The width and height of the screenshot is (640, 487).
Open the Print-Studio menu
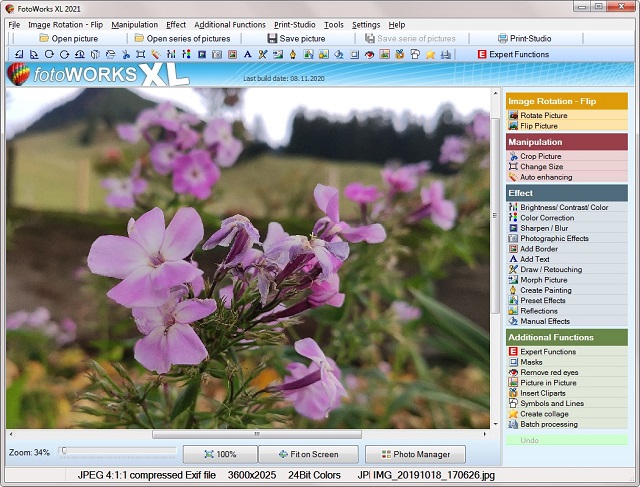(x=295, y=24)
